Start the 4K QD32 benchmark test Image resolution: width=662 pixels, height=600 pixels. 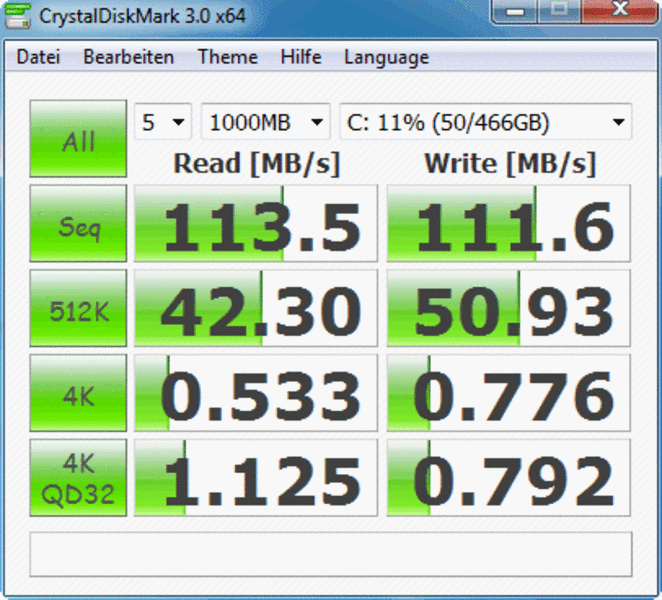[x=78, y=478]
